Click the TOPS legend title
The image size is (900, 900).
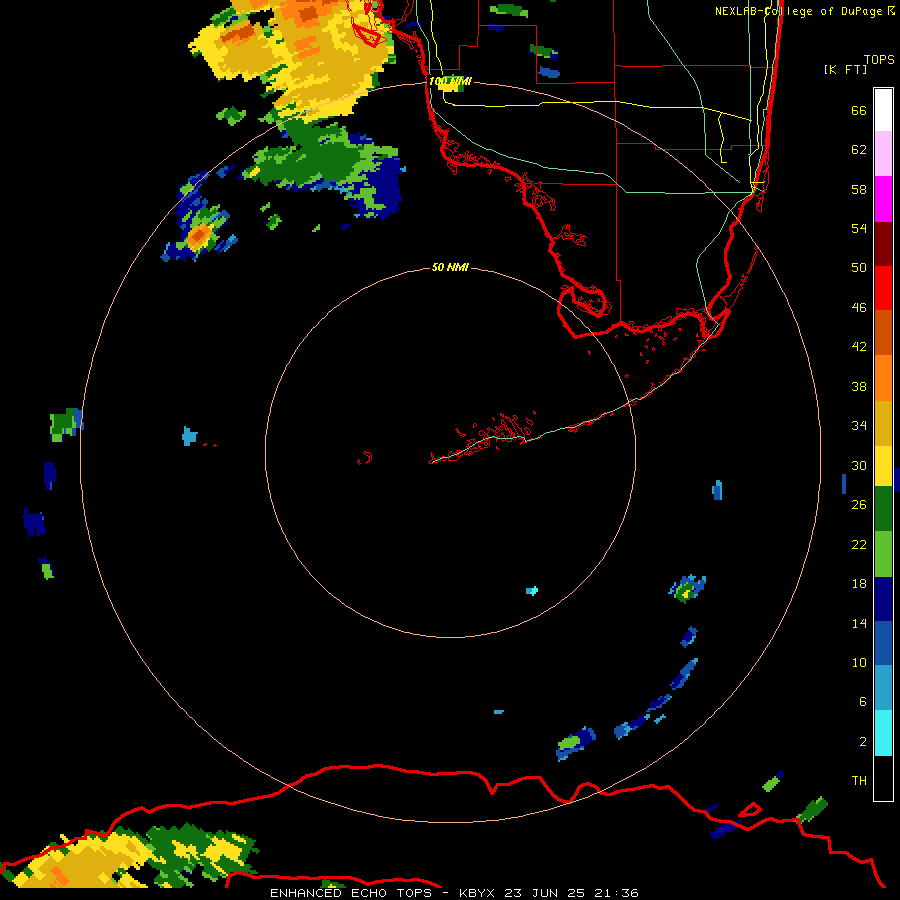[879, 59]
